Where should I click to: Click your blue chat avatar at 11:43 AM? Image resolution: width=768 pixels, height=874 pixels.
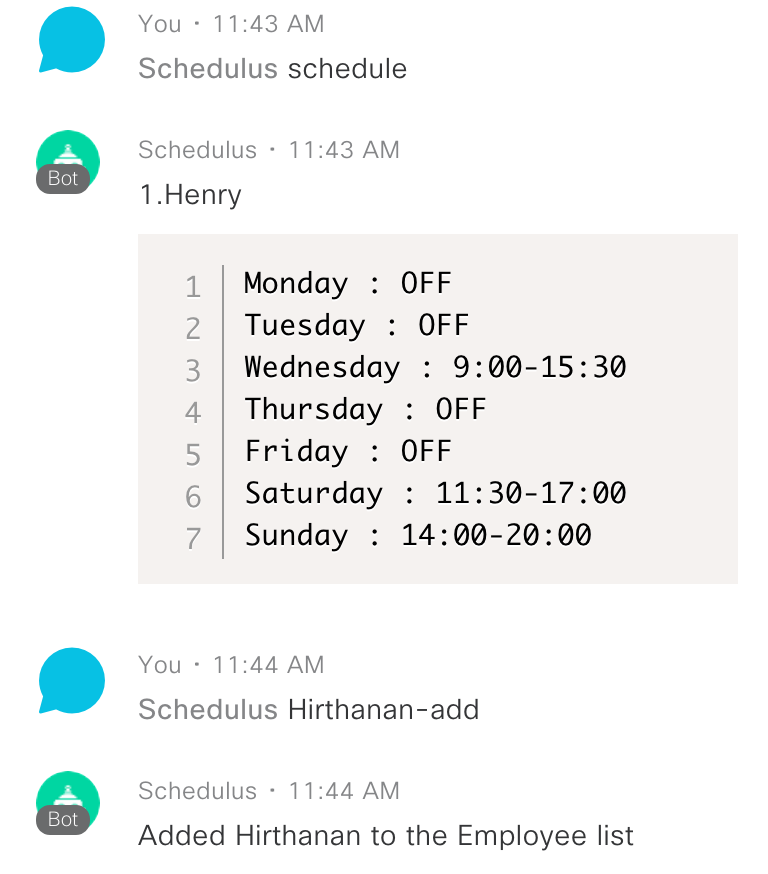click(71, 40)
